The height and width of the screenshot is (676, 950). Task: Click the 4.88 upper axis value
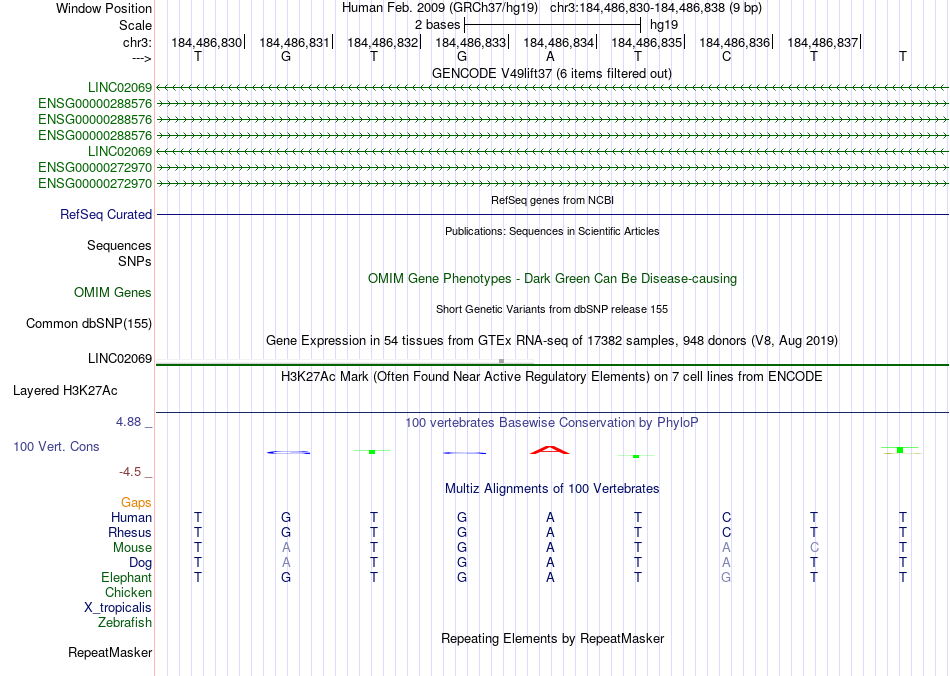click(x=128, y=422)
